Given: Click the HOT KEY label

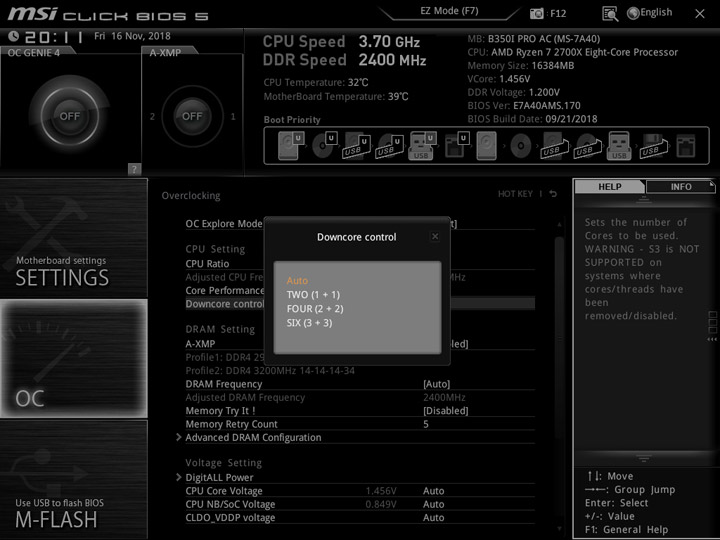Looking at the screenshot, I should pos(515,194).
